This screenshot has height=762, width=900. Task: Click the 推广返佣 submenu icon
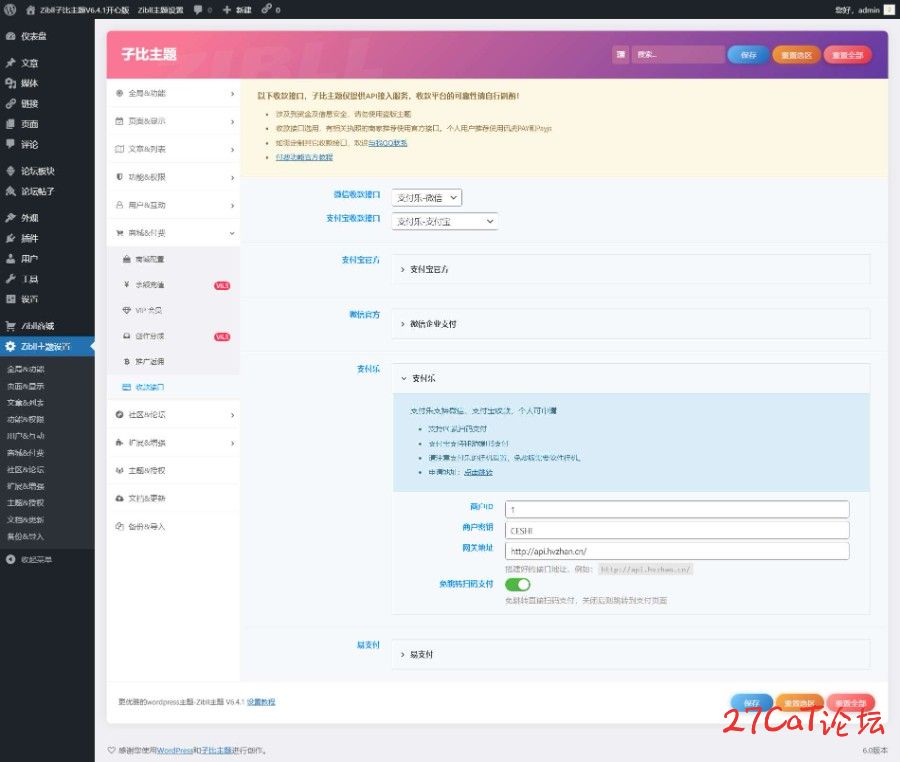(x=127, y=361)
